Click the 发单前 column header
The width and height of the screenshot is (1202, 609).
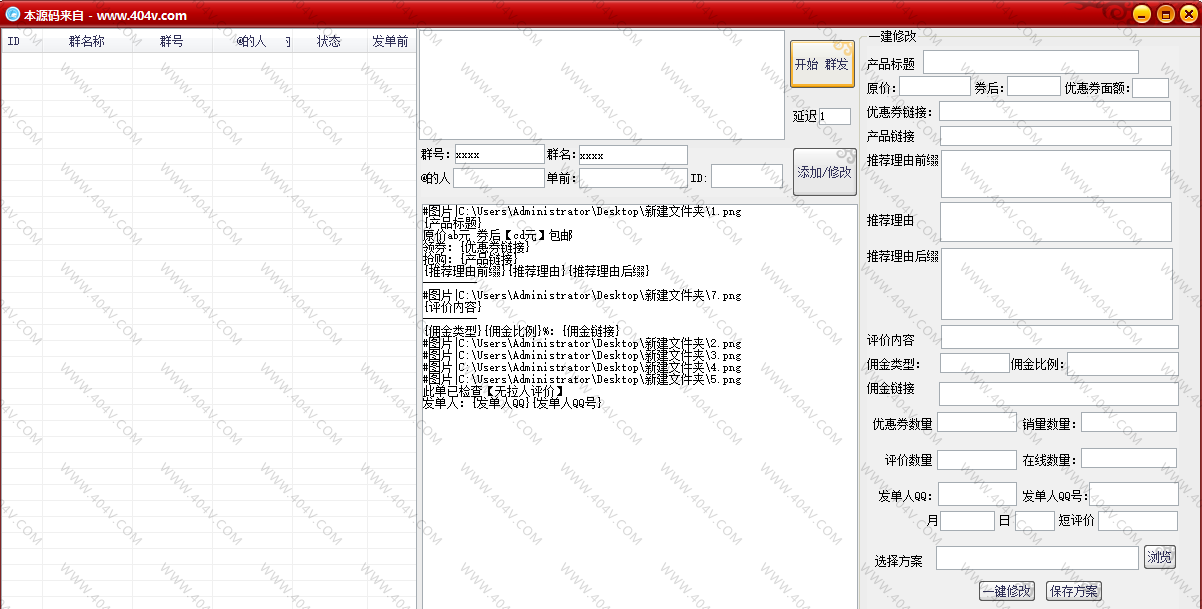click(389, 42)
